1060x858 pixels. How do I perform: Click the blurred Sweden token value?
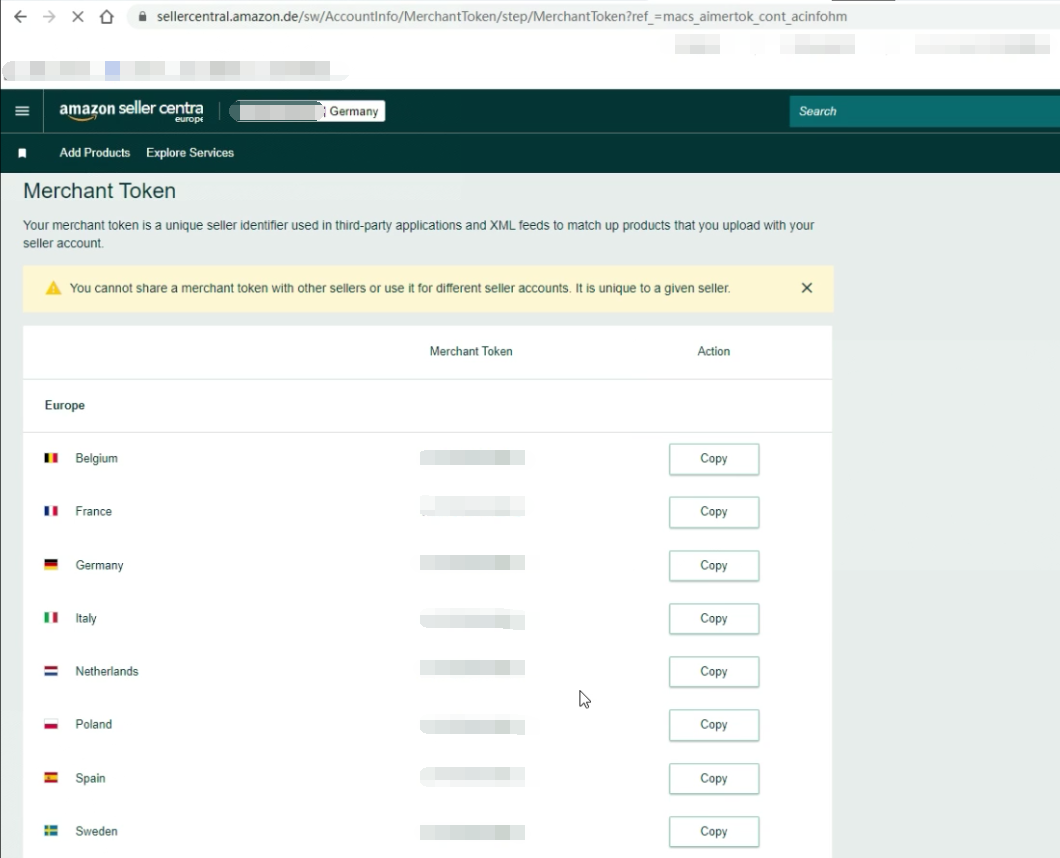pyautogui.click(x=473, y=832)
